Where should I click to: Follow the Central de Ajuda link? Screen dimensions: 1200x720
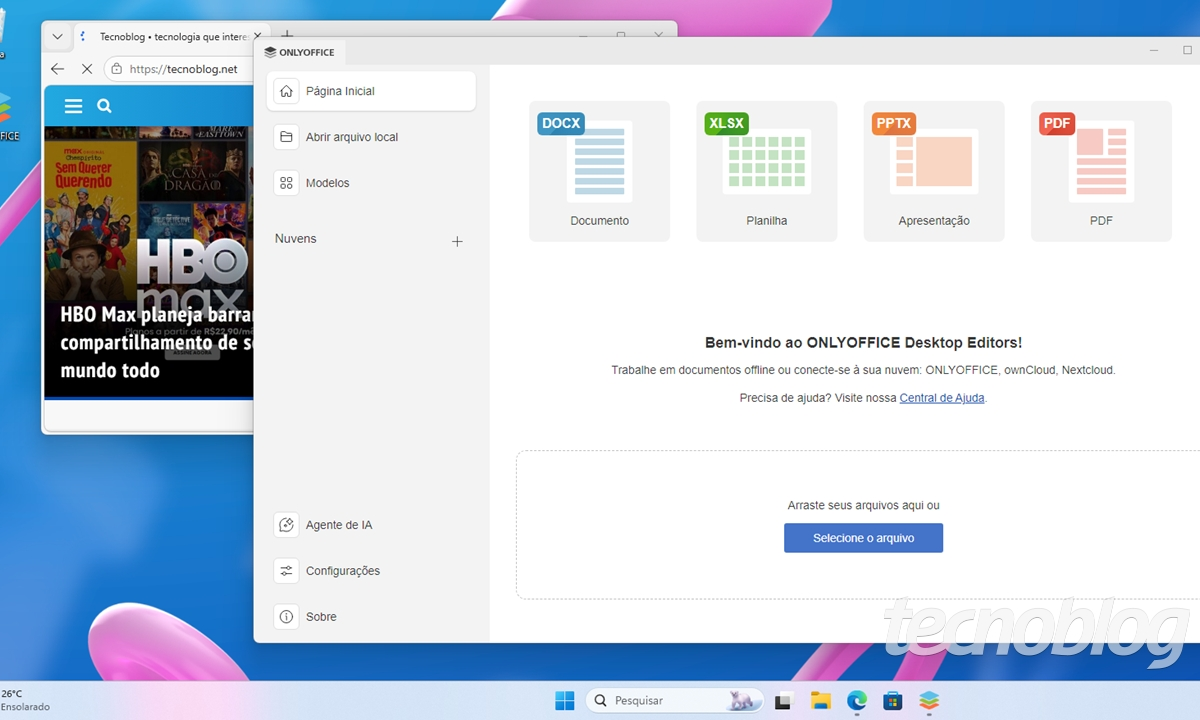point(942,398)
